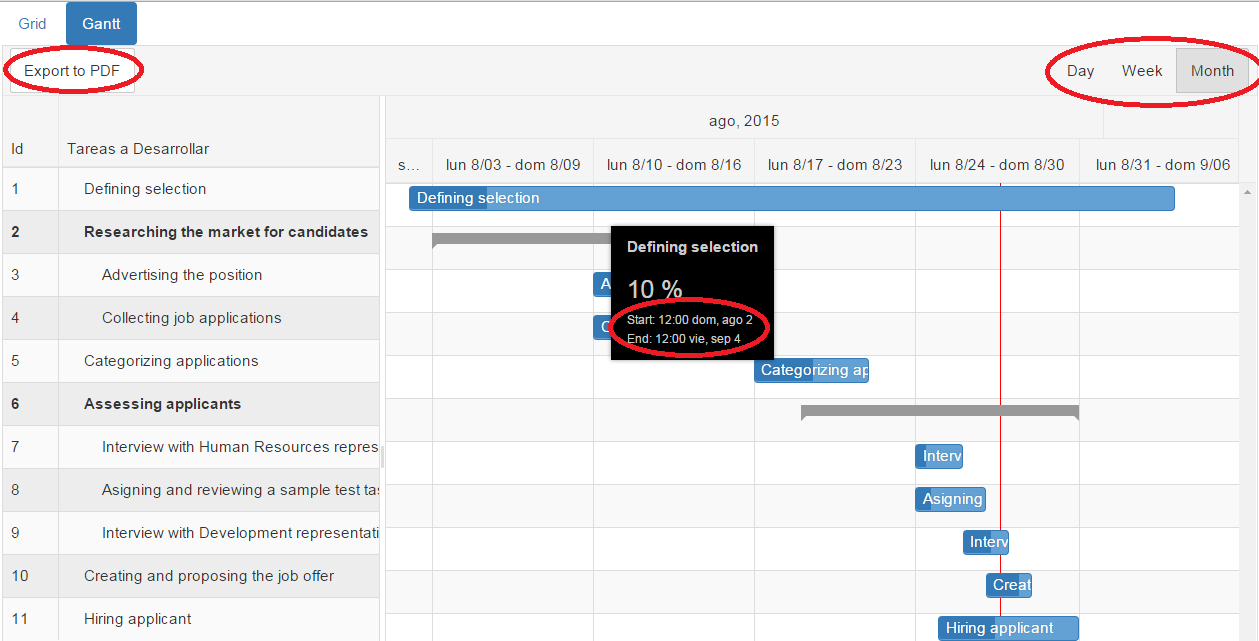Screen dimensions: 1259x641
Task: Click the Assessing applicants summary bar
Action: click(x=940, y=411)
